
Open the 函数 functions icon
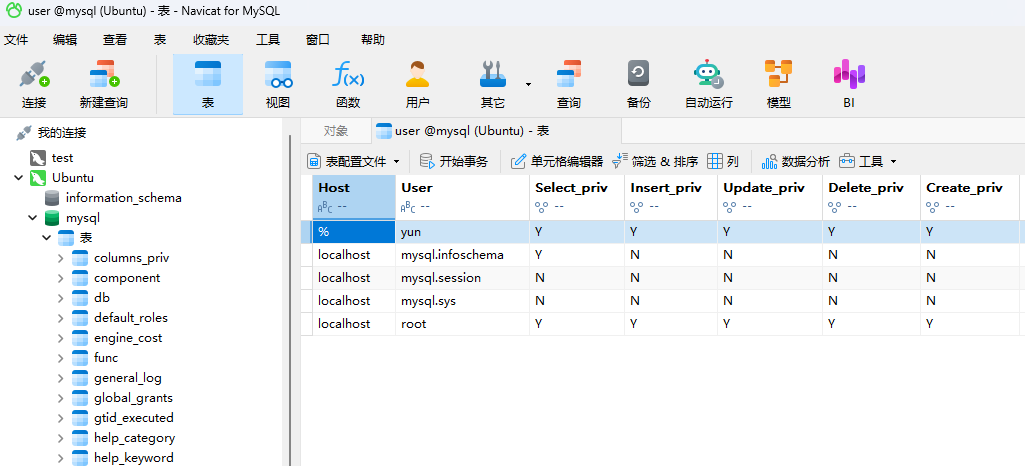click(348, 85)
